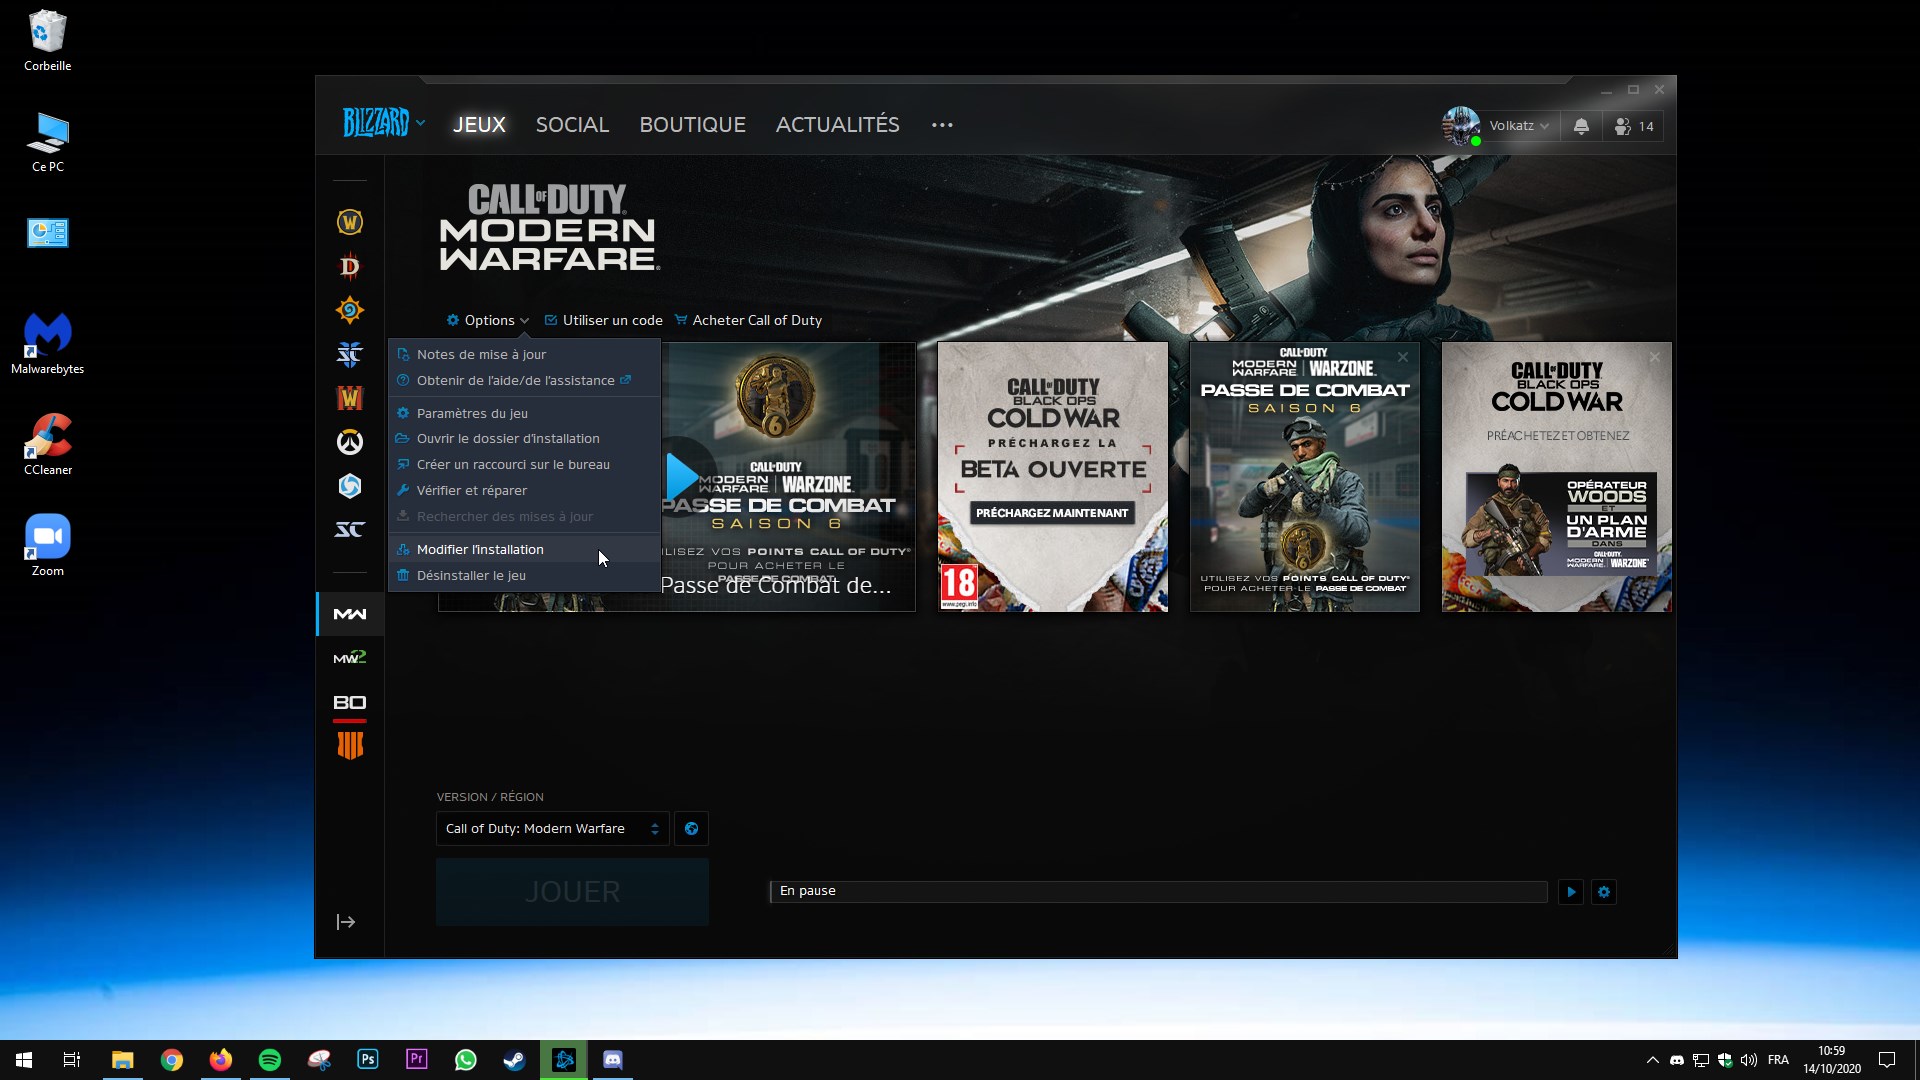Select Black Ops Cold War sidebar icon
This screenshot has height=1080, width=1920.
[349, 701]
